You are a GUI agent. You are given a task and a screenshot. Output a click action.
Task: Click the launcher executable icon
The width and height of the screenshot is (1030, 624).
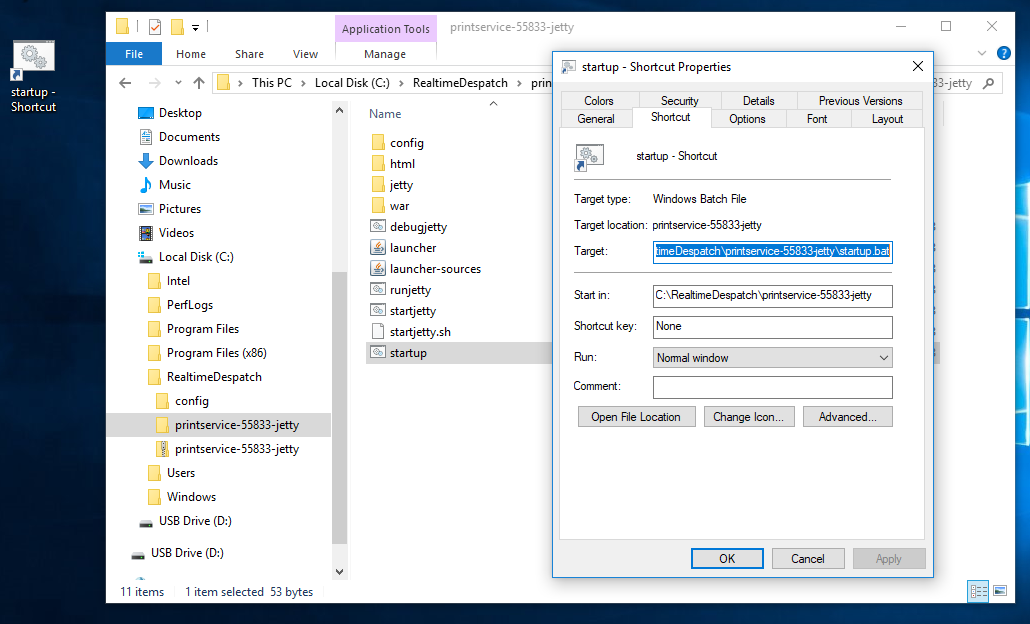(377, 247)
